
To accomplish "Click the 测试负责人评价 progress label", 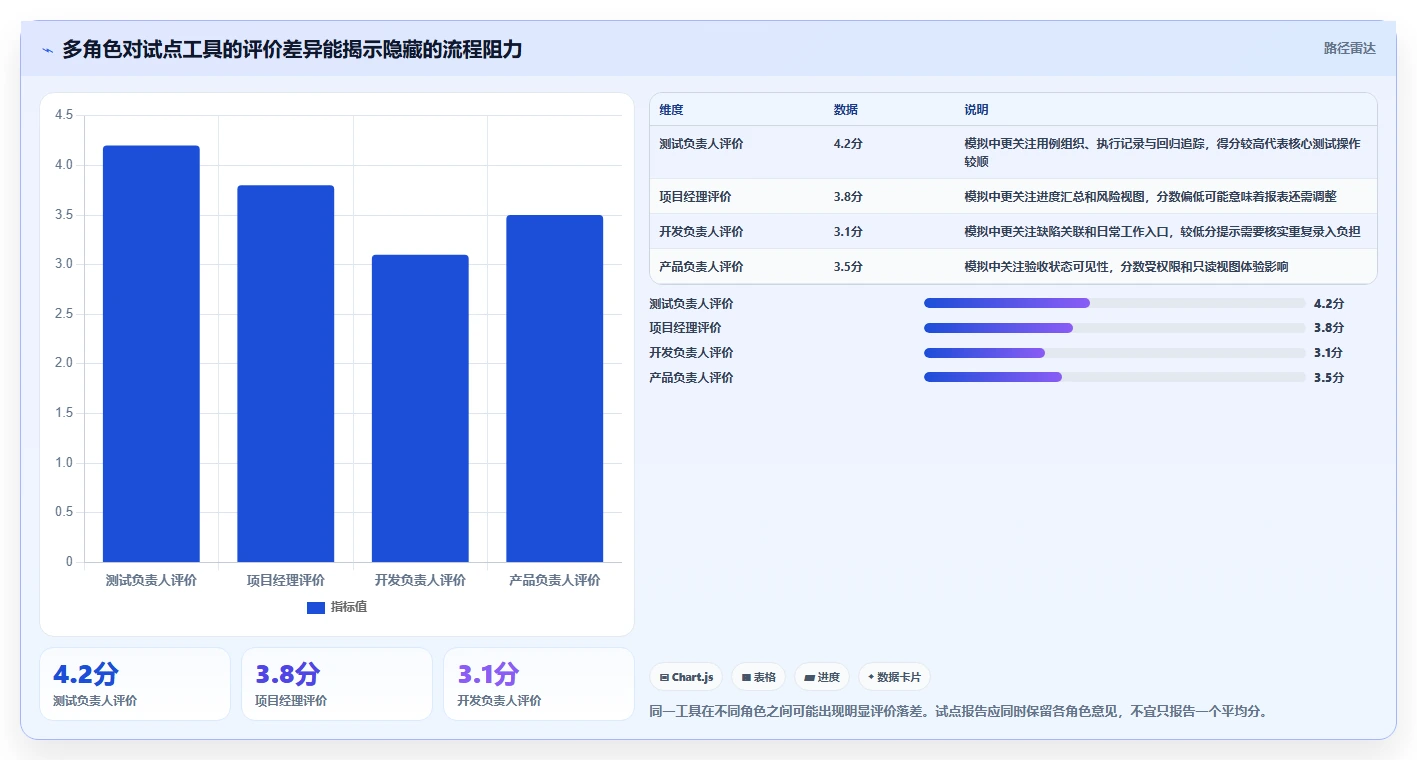I will pyautogui.click(x=691, y=304).
